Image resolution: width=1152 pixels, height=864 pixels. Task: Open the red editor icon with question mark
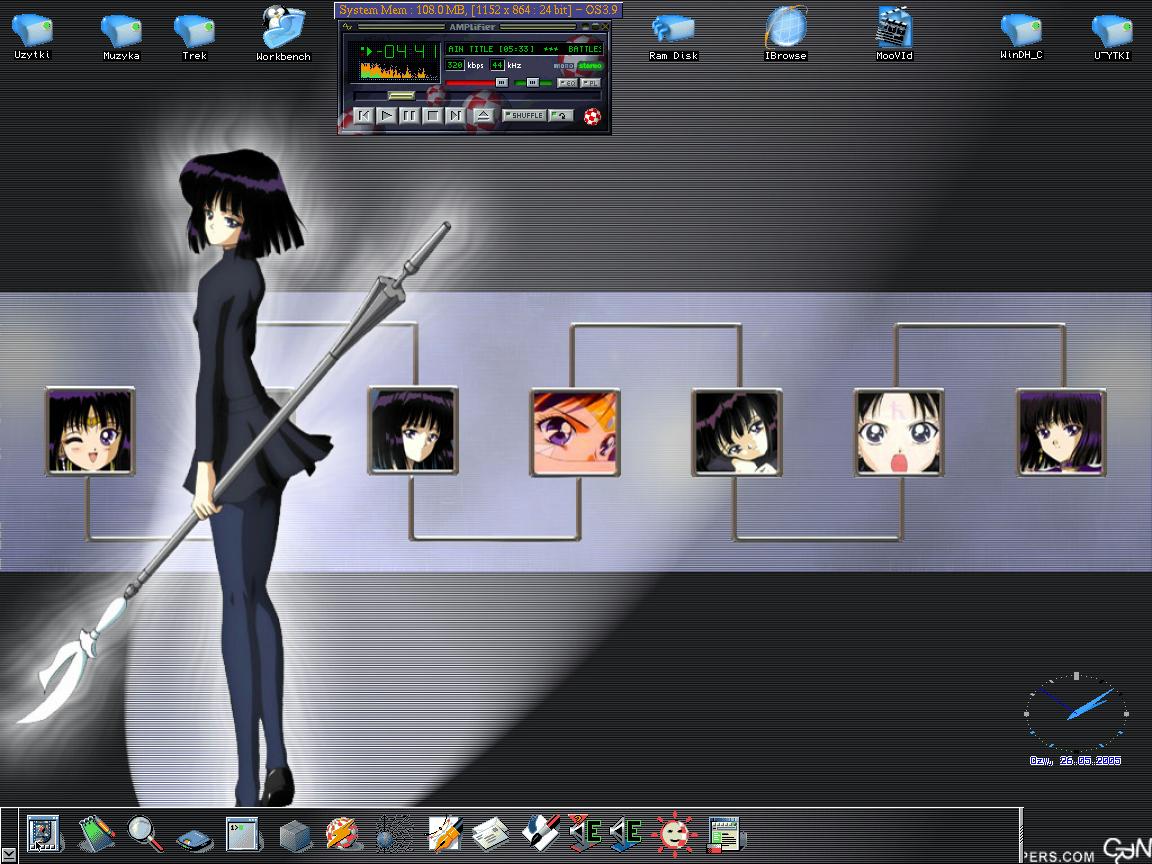click(x=585, y=833)
